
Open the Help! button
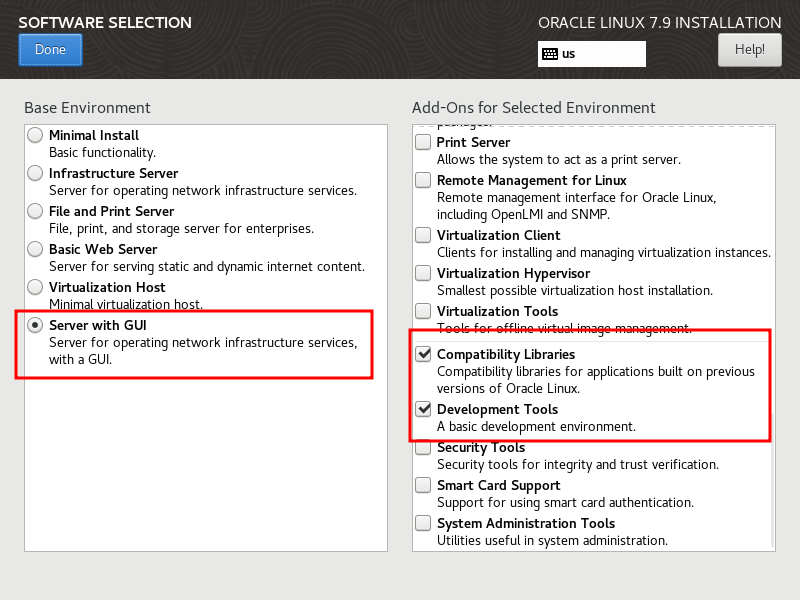(x=749, y=50)
